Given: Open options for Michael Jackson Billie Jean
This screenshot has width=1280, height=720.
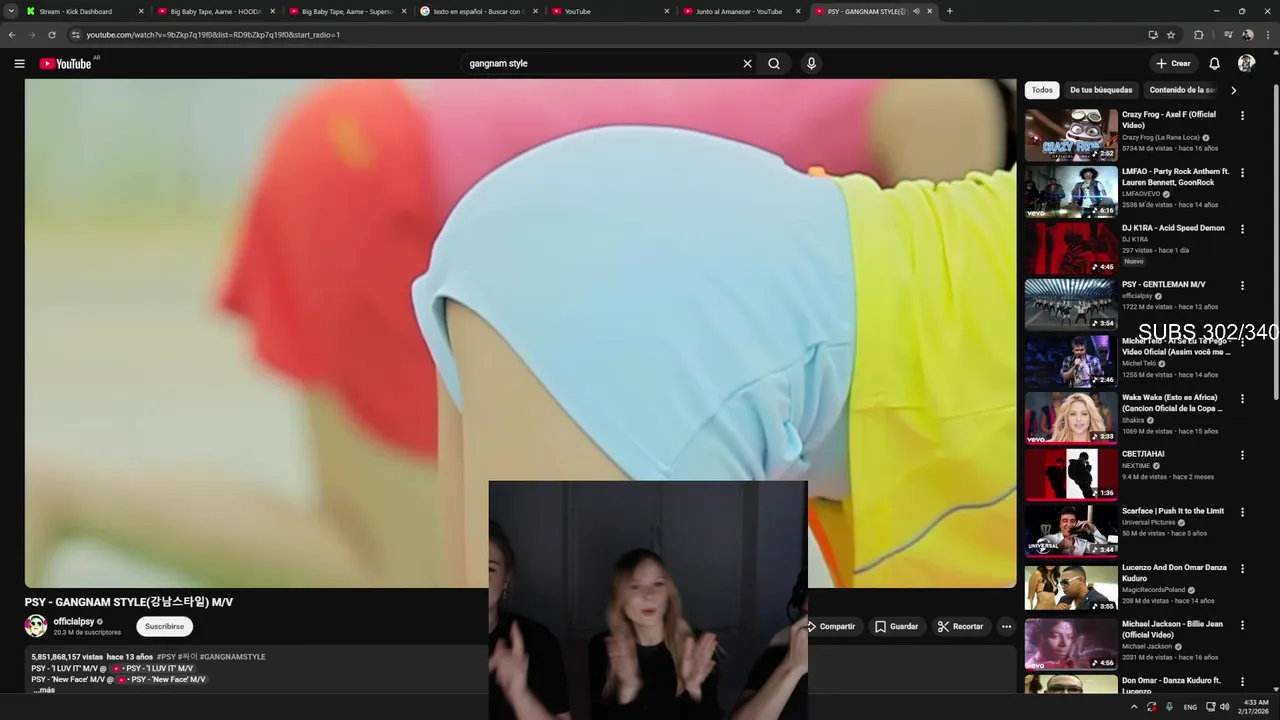Looking at the screenshot, I should (1243, 625).
